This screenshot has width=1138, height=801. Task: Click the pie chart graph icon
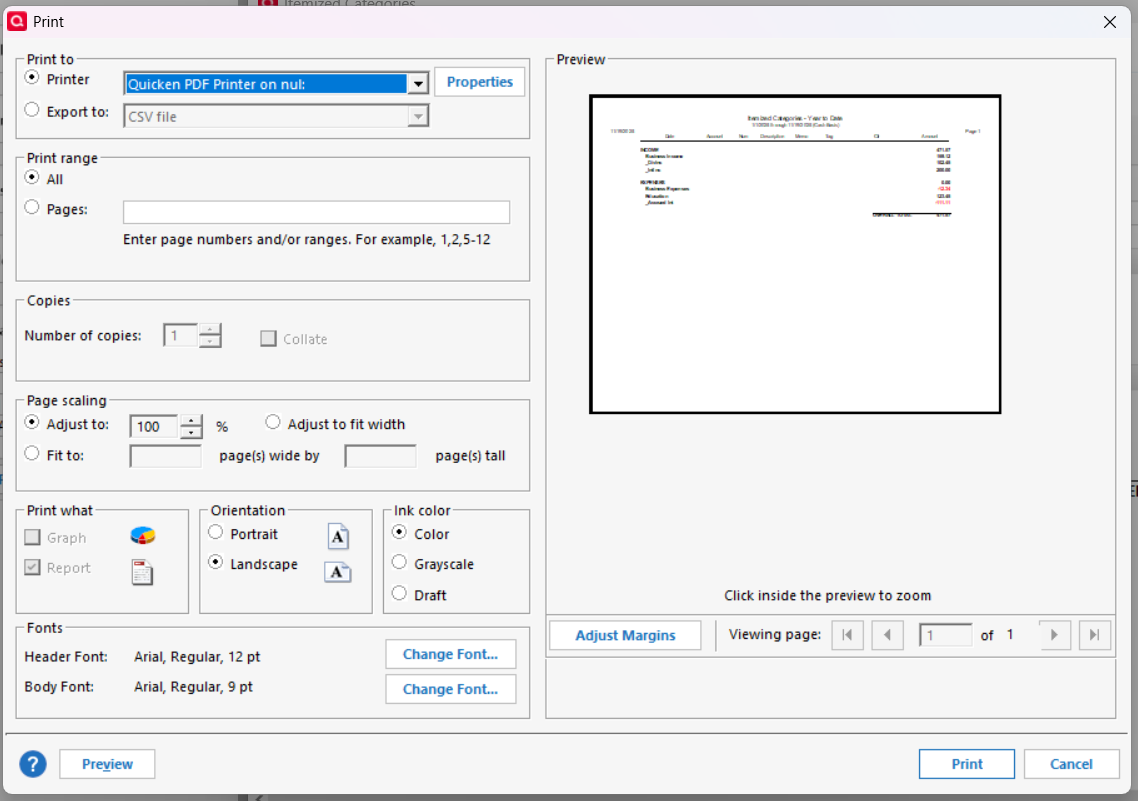pyautogui.click(x=143, y=535)
